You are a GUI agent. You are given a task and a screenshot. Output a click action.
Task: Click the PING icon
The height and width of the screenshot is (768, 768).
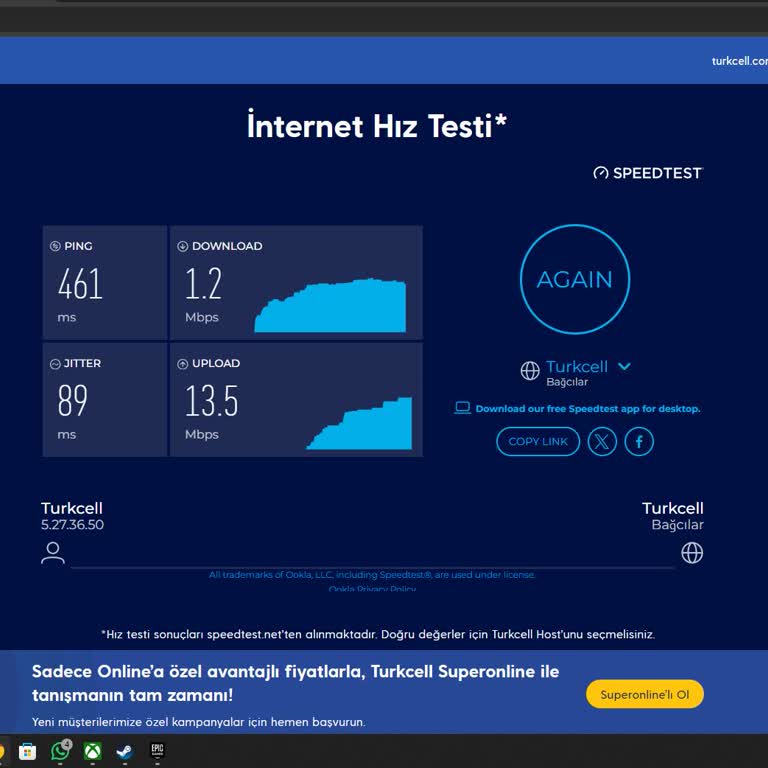click(55, 246)
